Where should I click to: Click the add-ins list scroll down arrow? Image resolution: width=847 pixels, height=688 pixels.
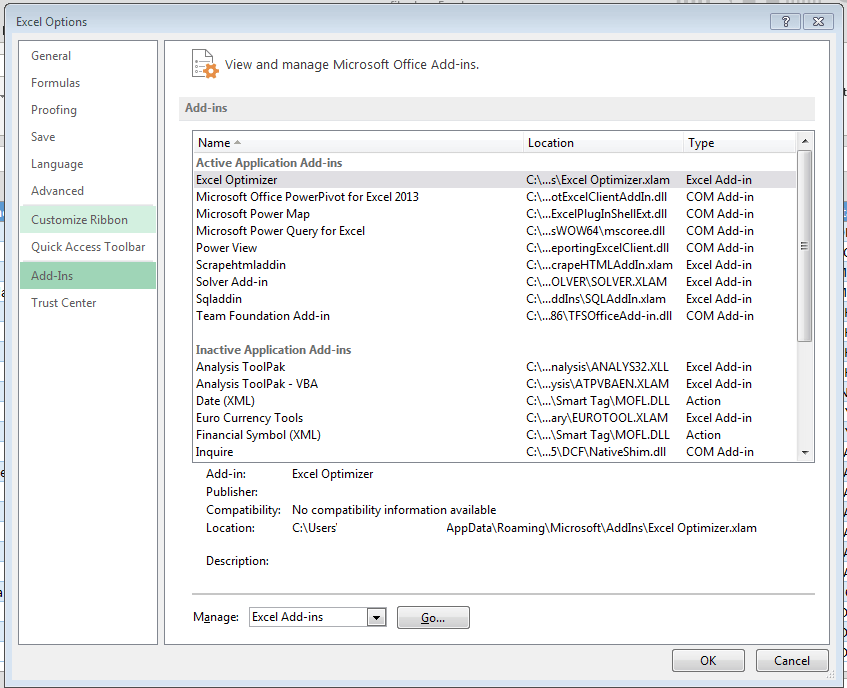click(x=805, y=453)
